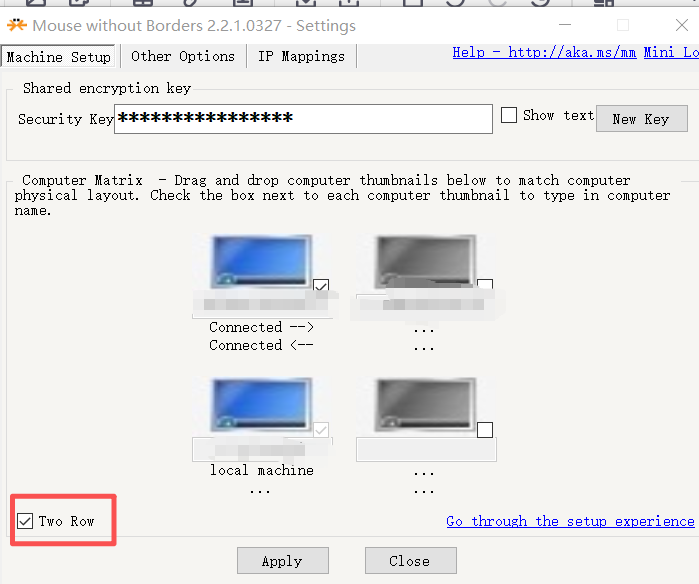
Task: Open the IP Mappings tab
Action: click(301, 57)
